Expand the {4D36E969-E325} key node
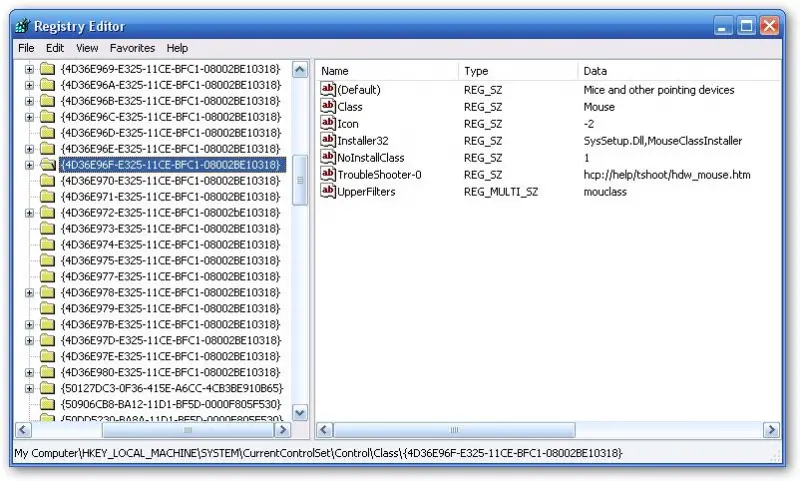This screenshot has width=800, height=481. pos(29,69)
